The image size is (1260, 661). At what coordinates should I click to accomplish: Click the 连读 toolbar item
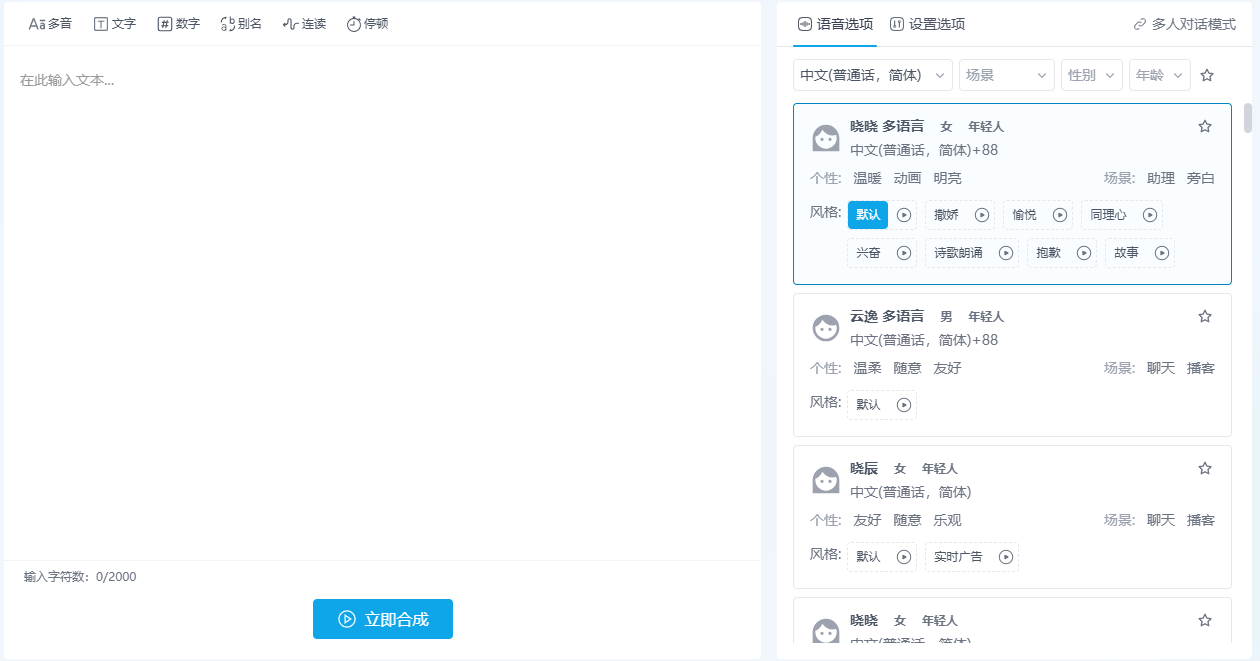[304, 23]
